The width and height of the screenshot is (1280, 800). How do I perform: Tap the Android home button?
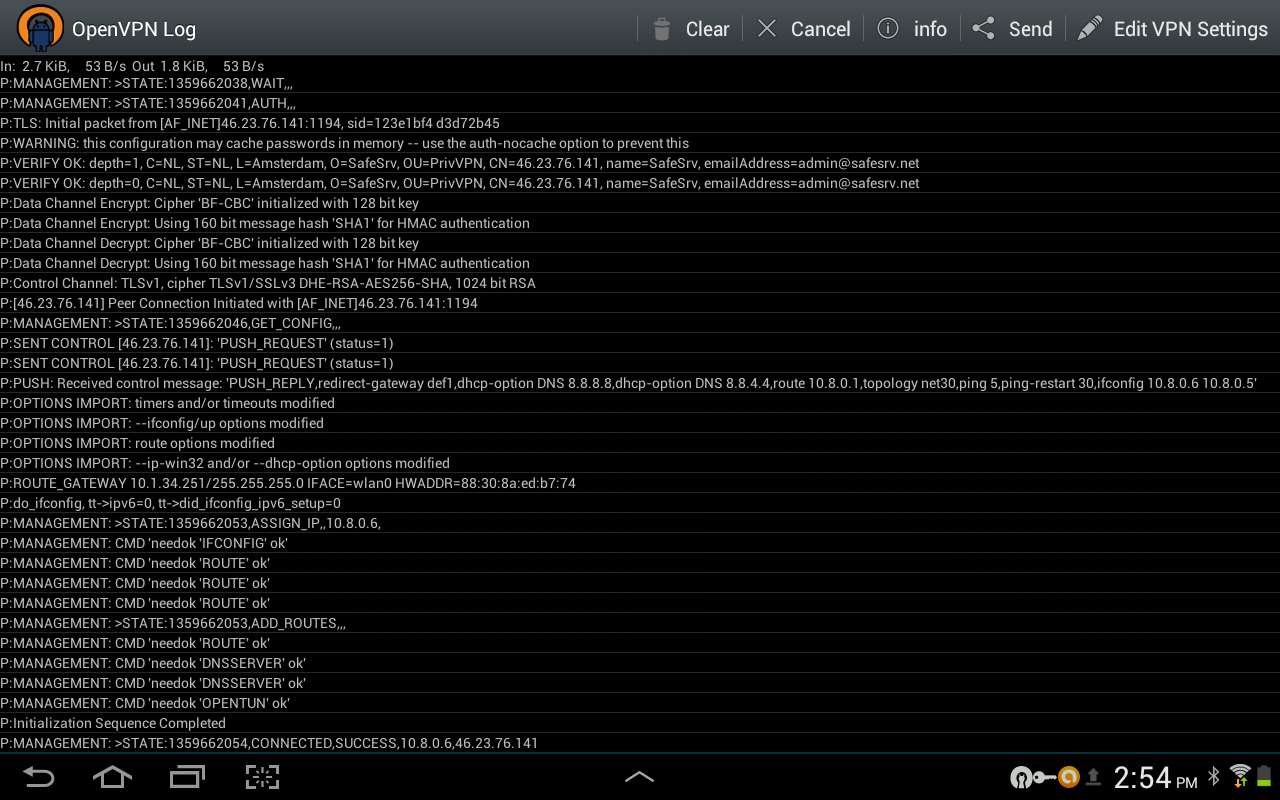(x=112, y=777)
